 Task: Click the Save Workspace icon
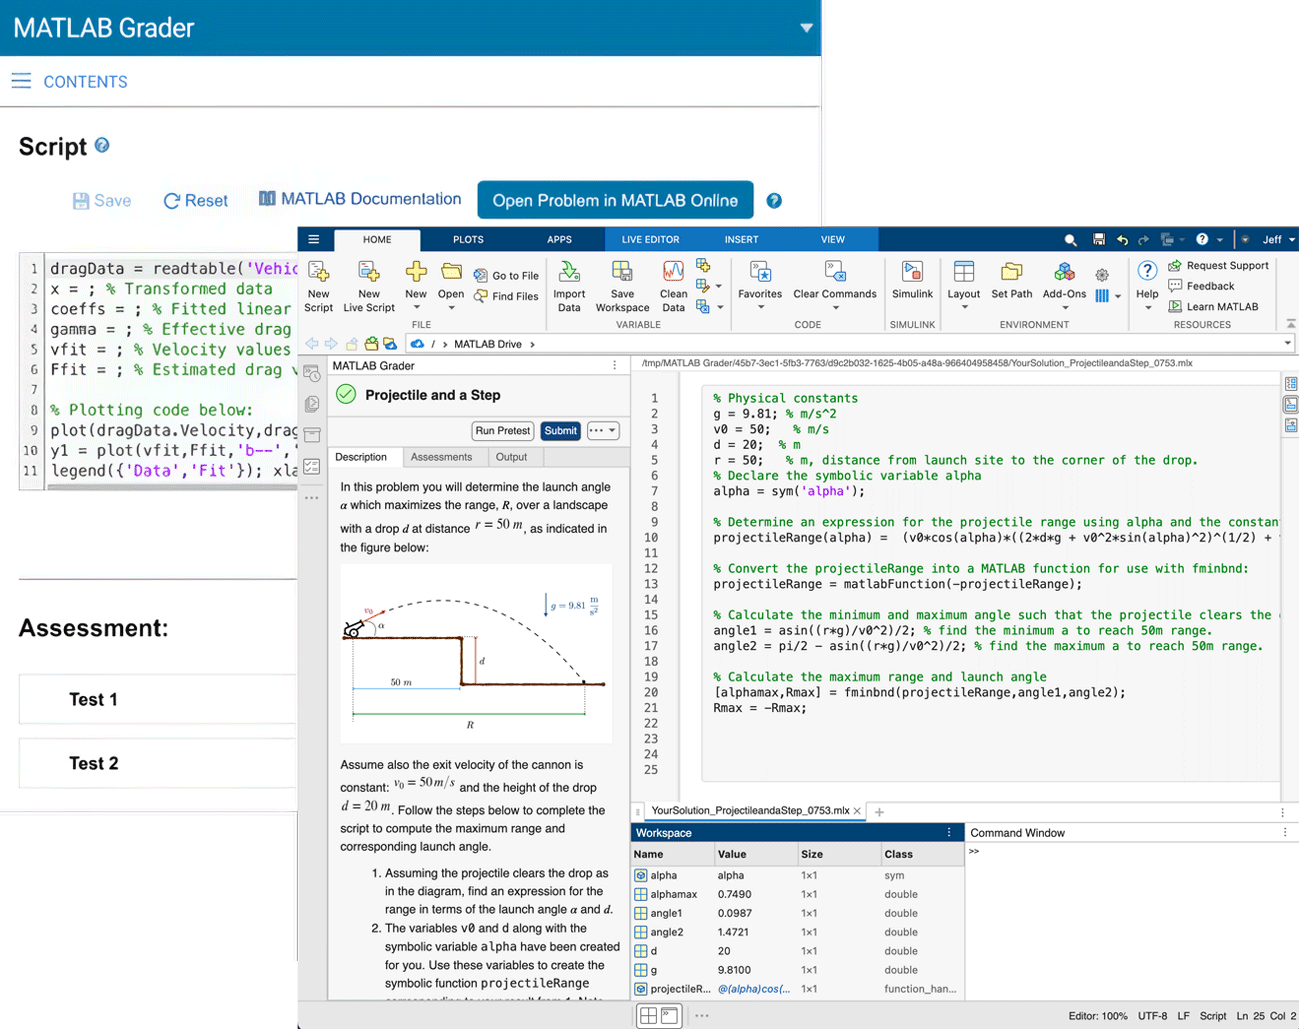[x=622, y=273]
